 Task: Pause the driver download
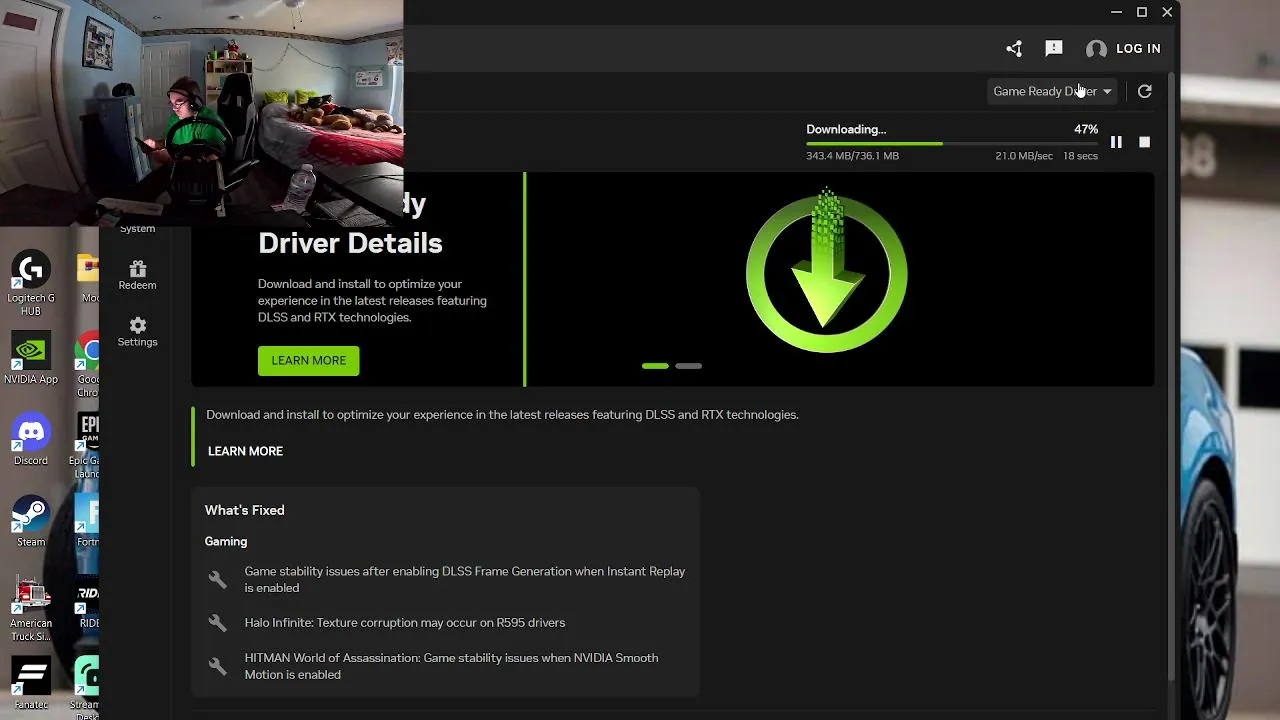click(x=1116, y=142)
